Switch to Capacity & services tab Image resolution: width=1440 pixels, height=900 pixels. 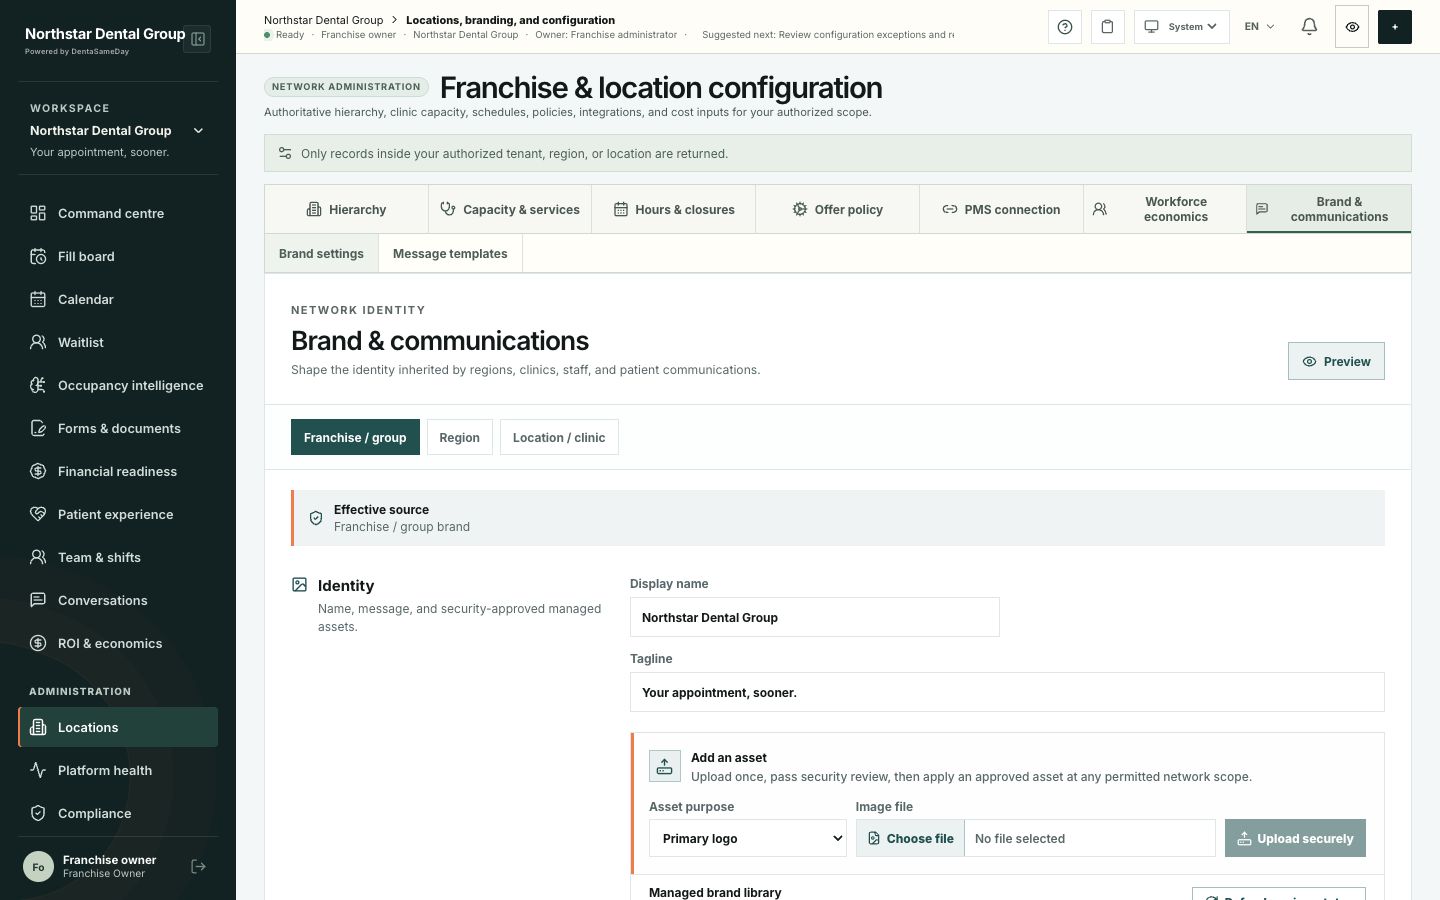(x=510, y=209)
